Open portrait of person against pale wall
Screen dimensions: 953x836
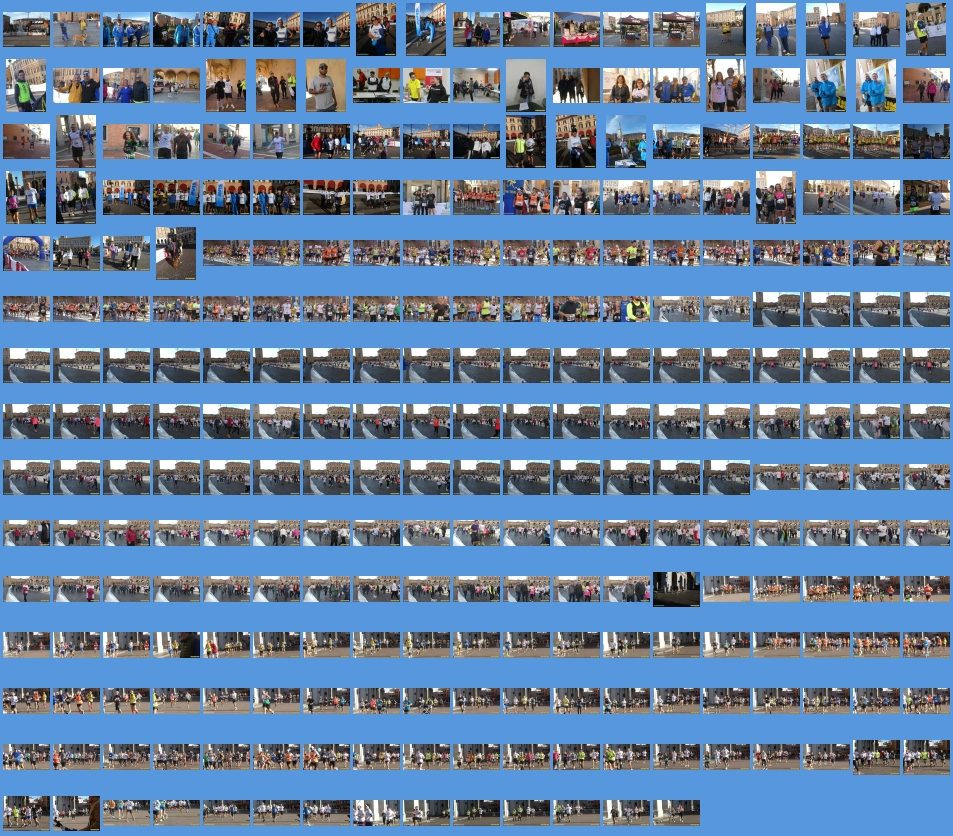click(526, 85)
